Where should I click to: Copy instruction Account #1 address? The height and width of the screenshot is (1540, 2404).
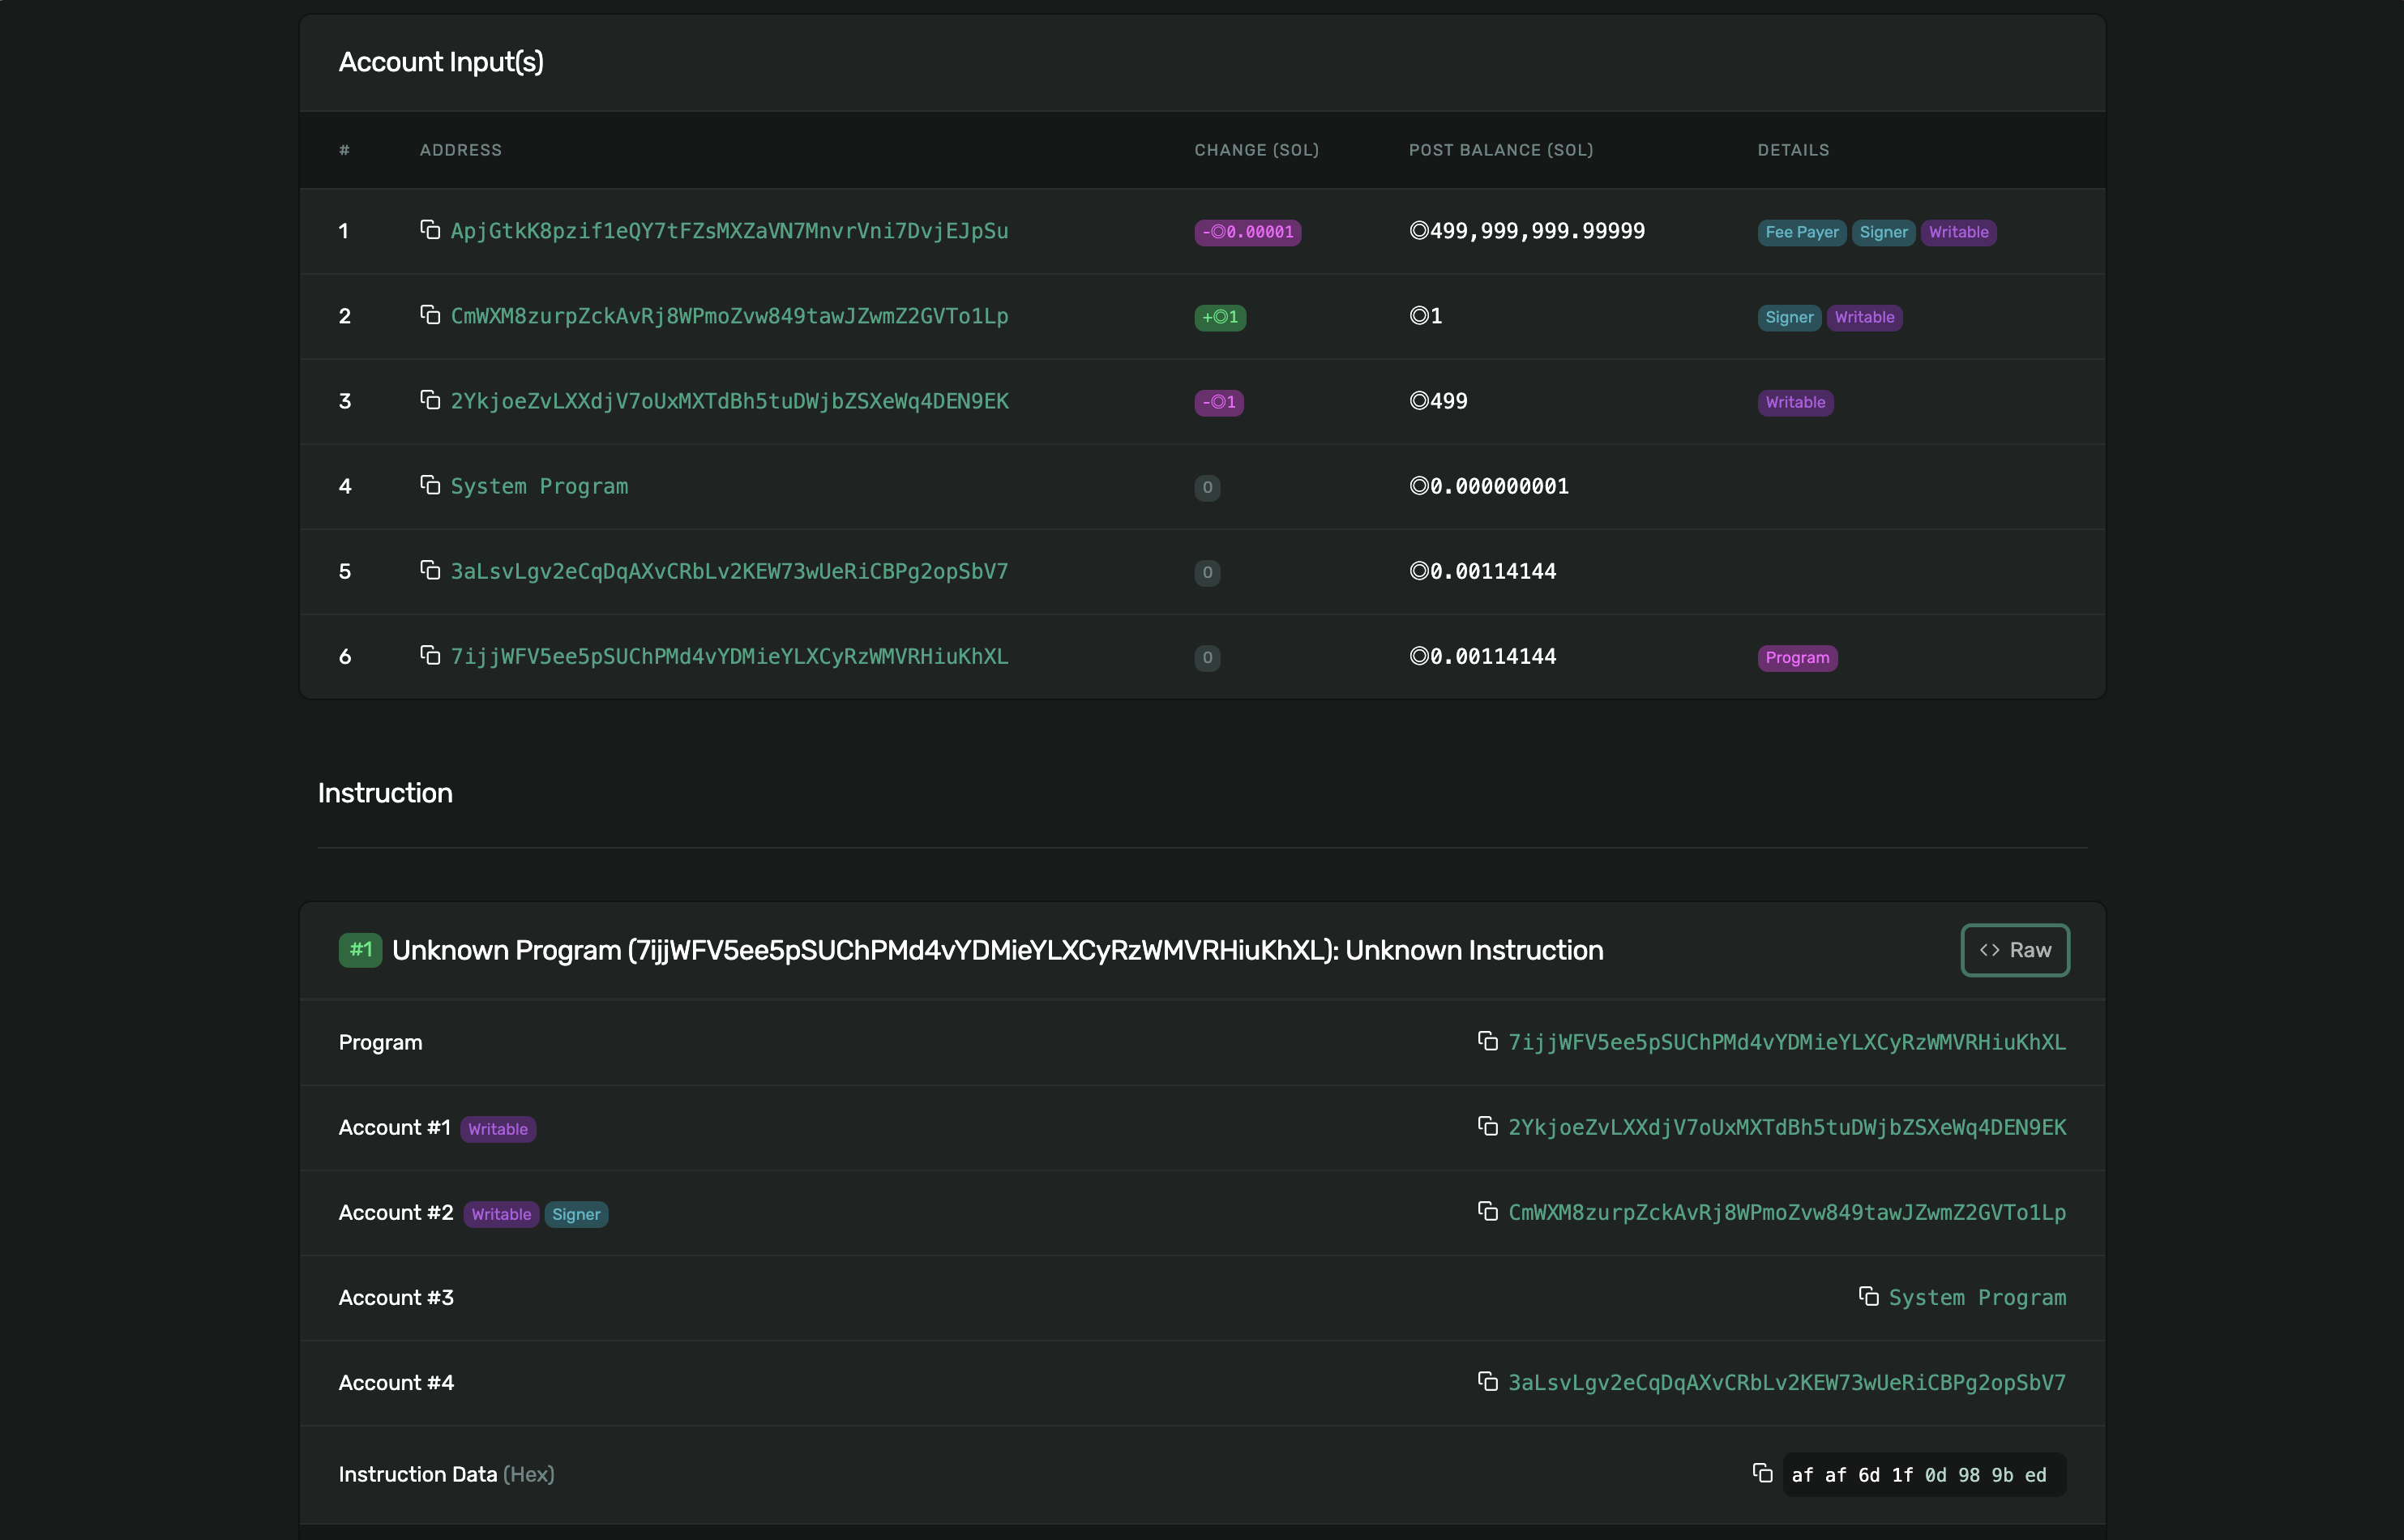[1487, 1126]
